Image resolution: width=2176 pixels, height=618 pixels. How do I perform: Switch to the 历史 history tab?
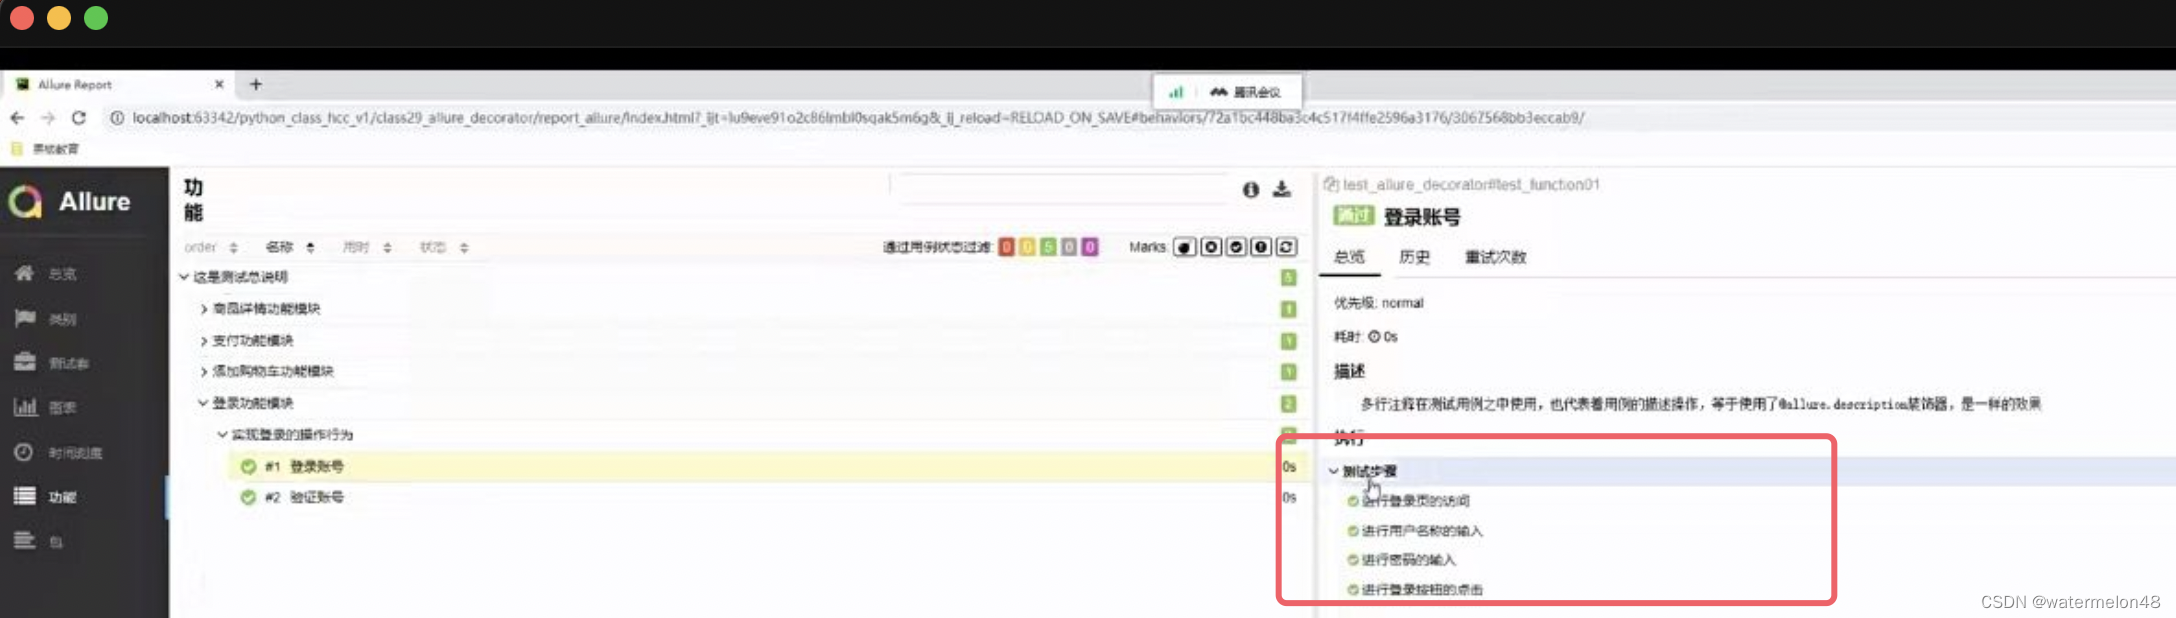(1414, 257)
